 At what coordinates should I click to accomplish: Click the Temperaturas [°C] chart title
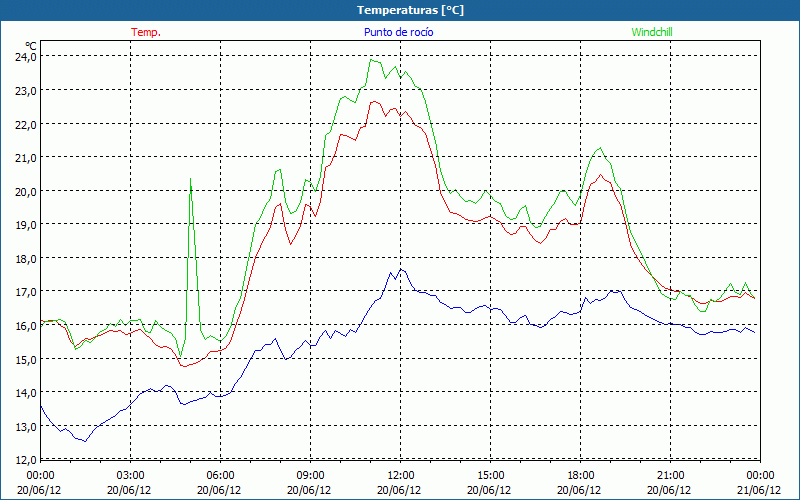click(410, 10)
